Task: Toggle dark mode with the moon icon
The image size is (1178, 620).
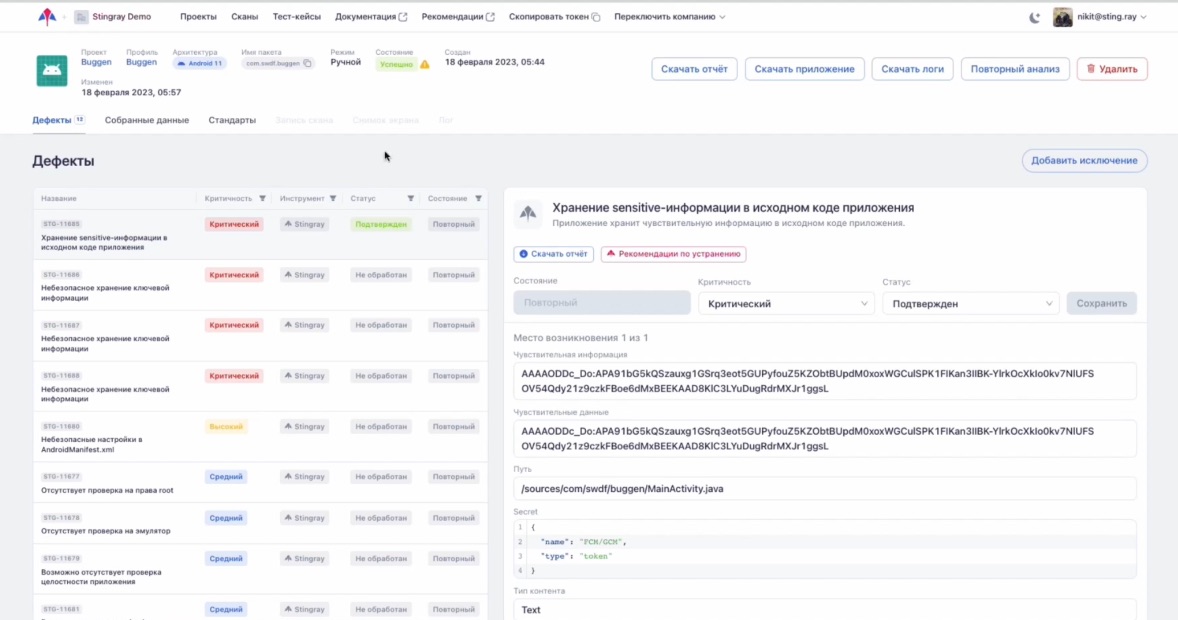Action: pyautogui.click(x=1034, y=17)
